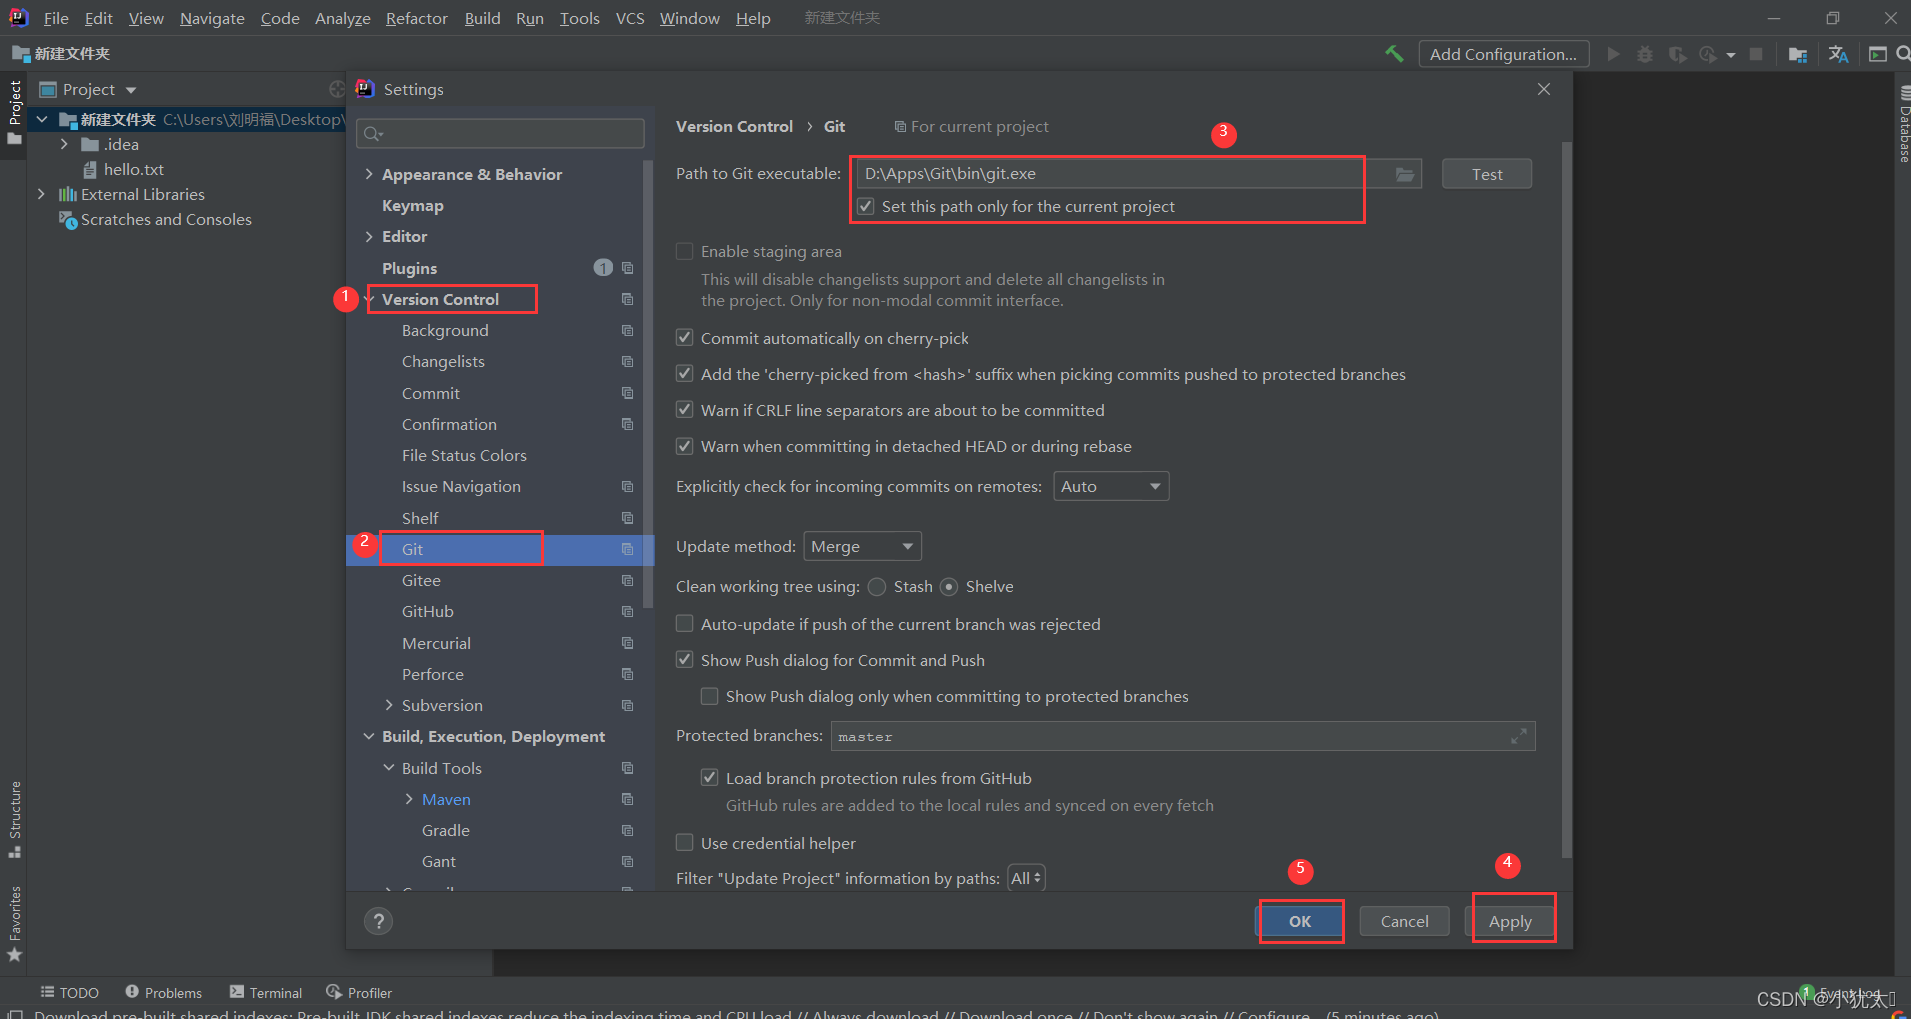Toggle Show Push dialog for Commit and Push
Screen dimensions: 1911x1019
pos(685,660)
